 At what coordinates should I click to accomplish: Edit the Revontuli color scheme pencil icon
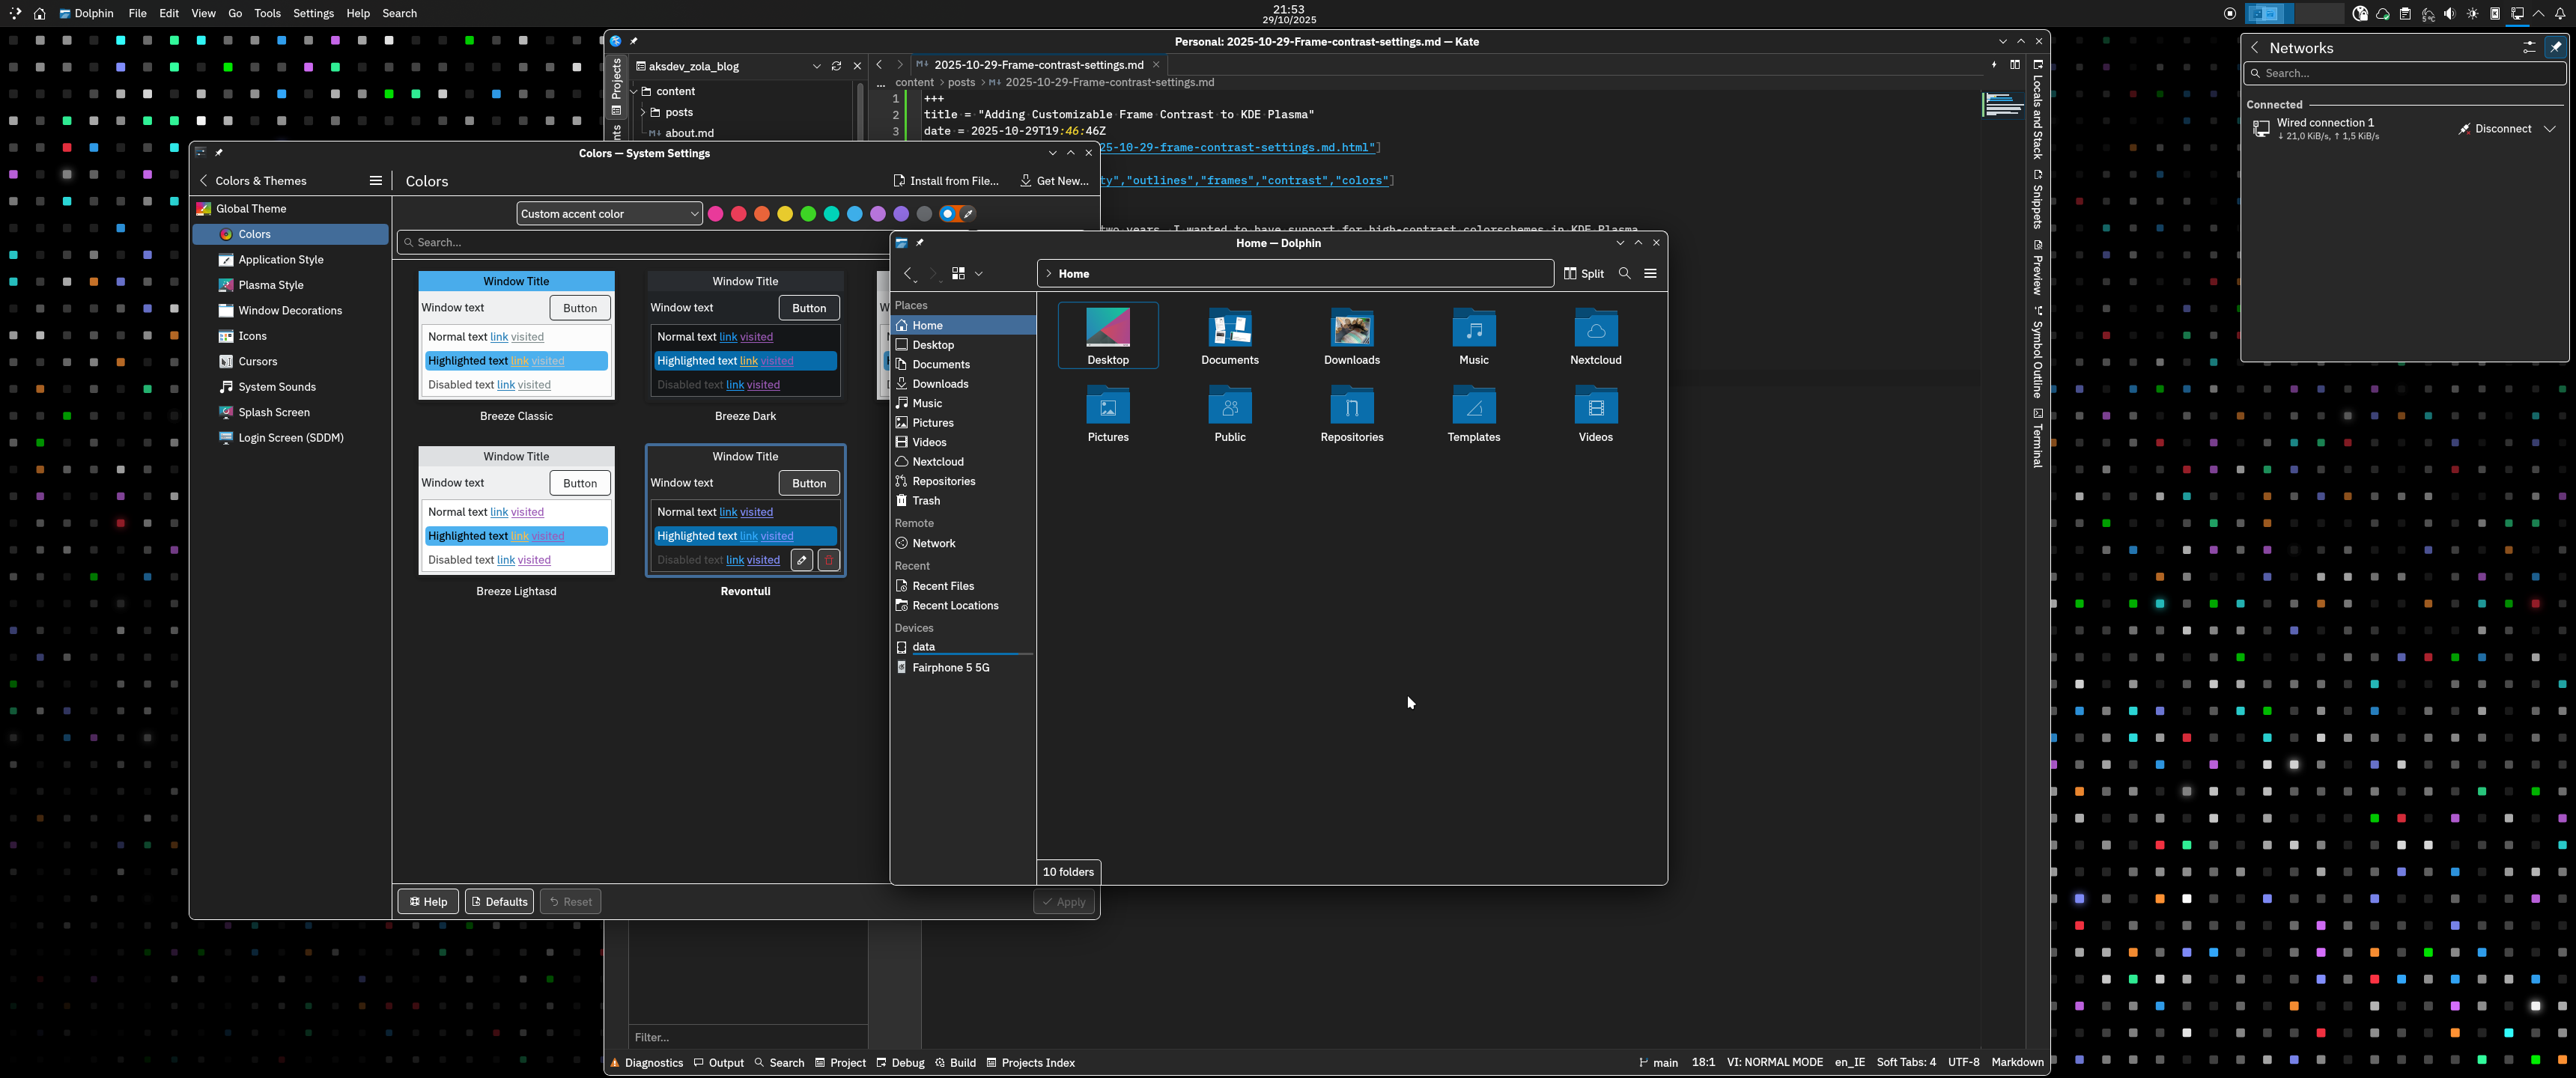pos(802,560)
